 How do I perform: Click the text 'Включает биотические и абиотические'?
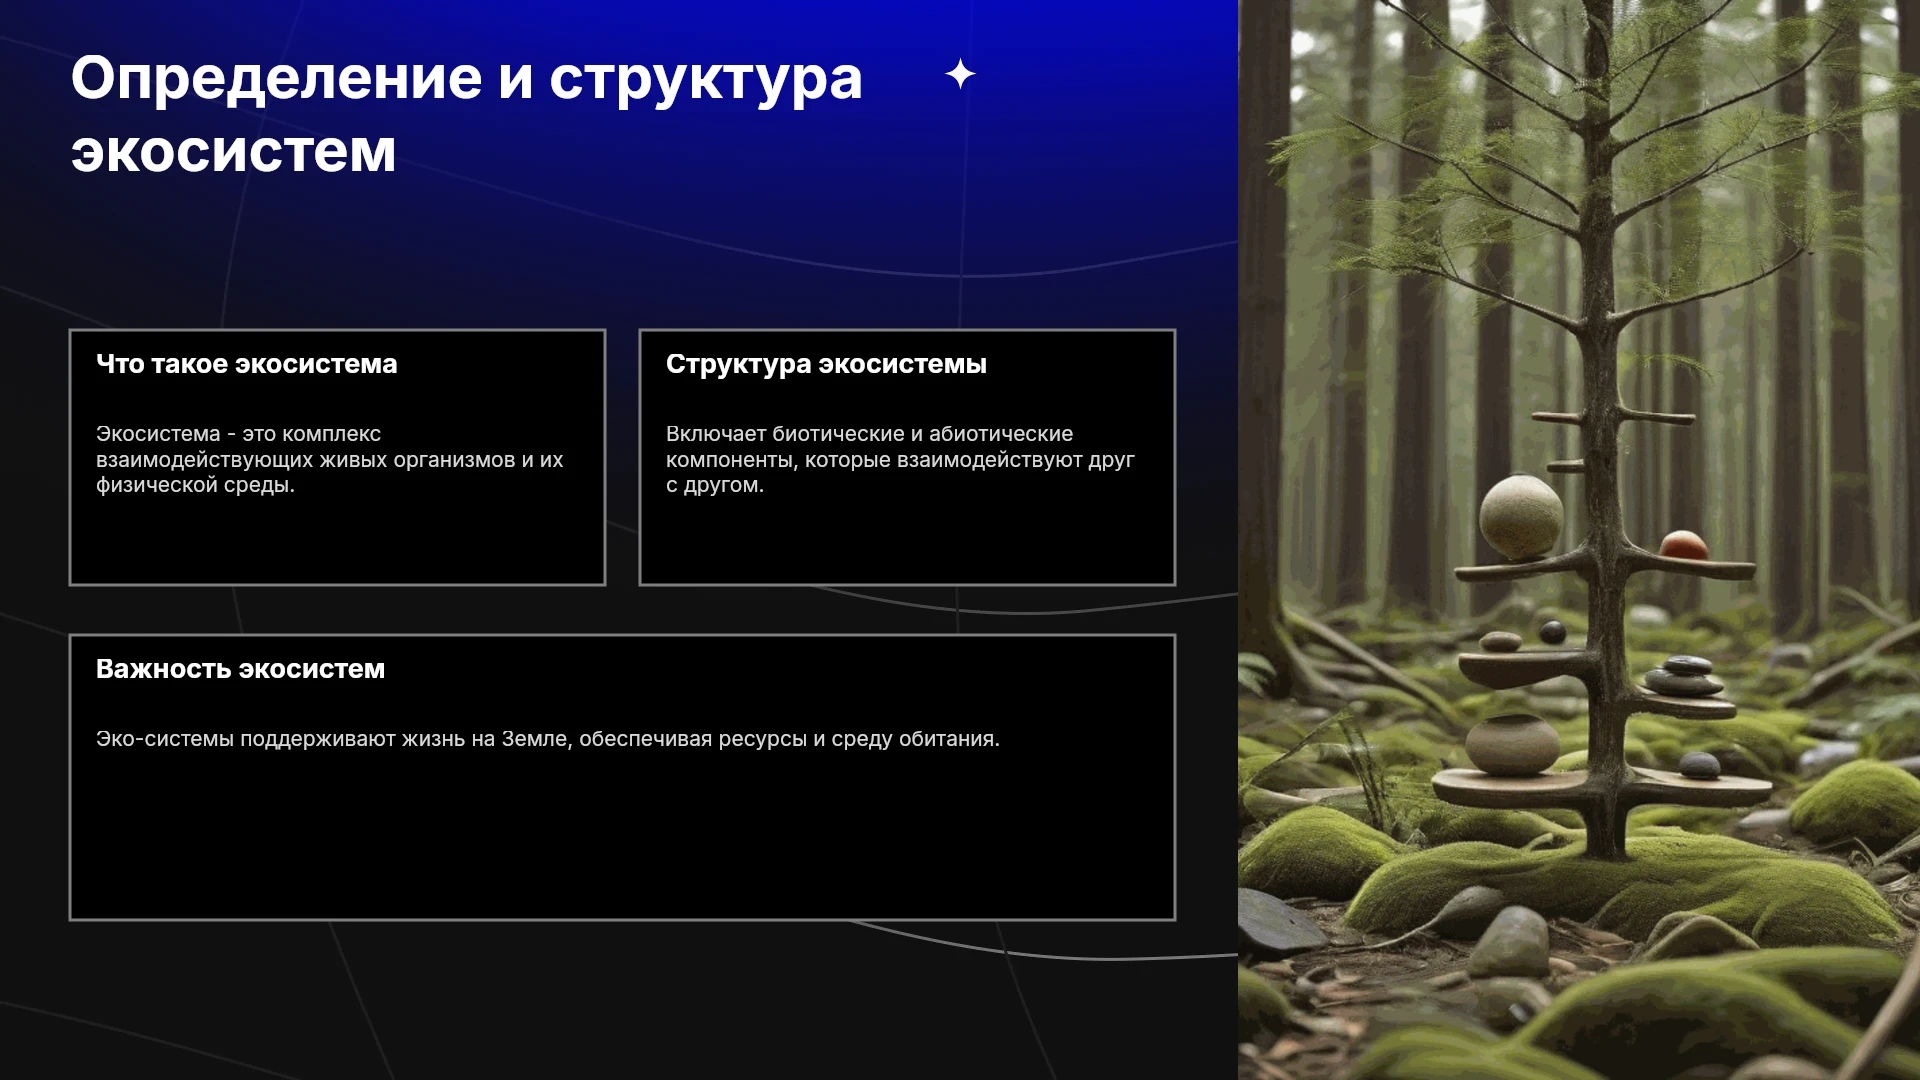[x=869, y=434]
